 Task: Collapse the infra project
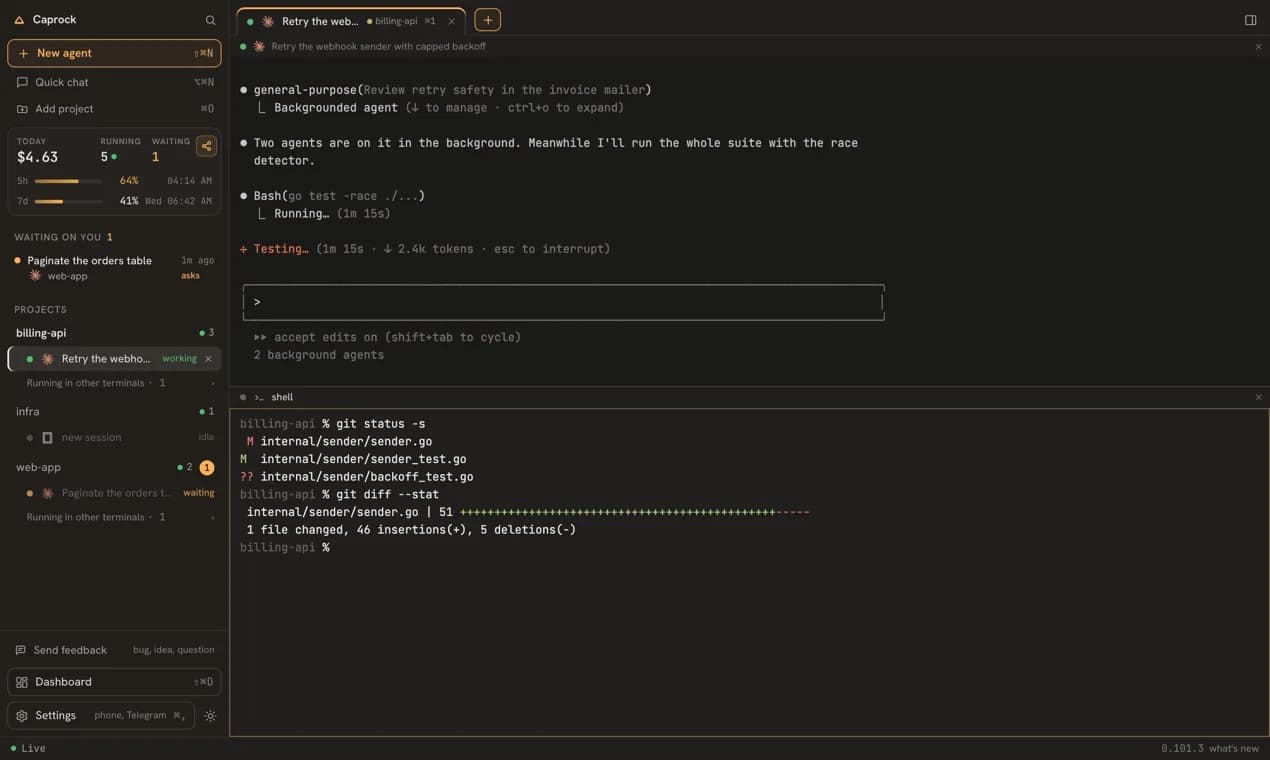point(27,411)
